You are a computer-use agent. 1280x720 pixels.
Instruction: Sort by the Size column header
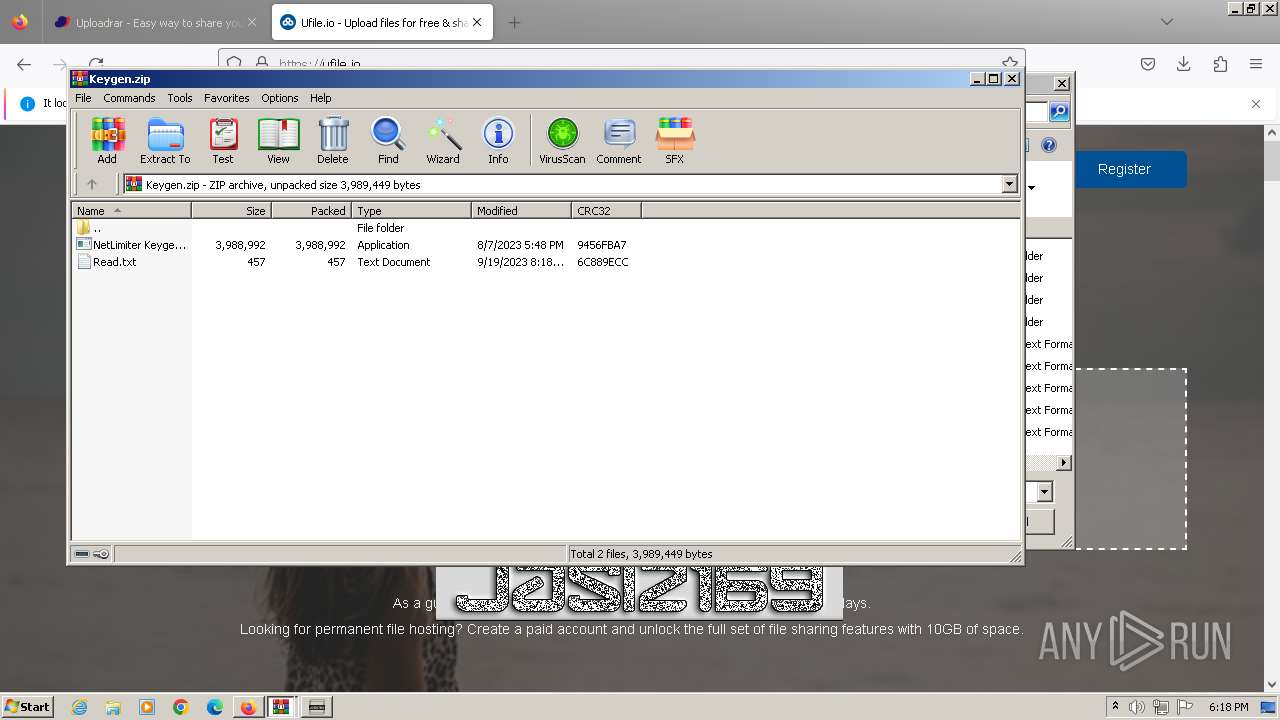click(231, 210)
